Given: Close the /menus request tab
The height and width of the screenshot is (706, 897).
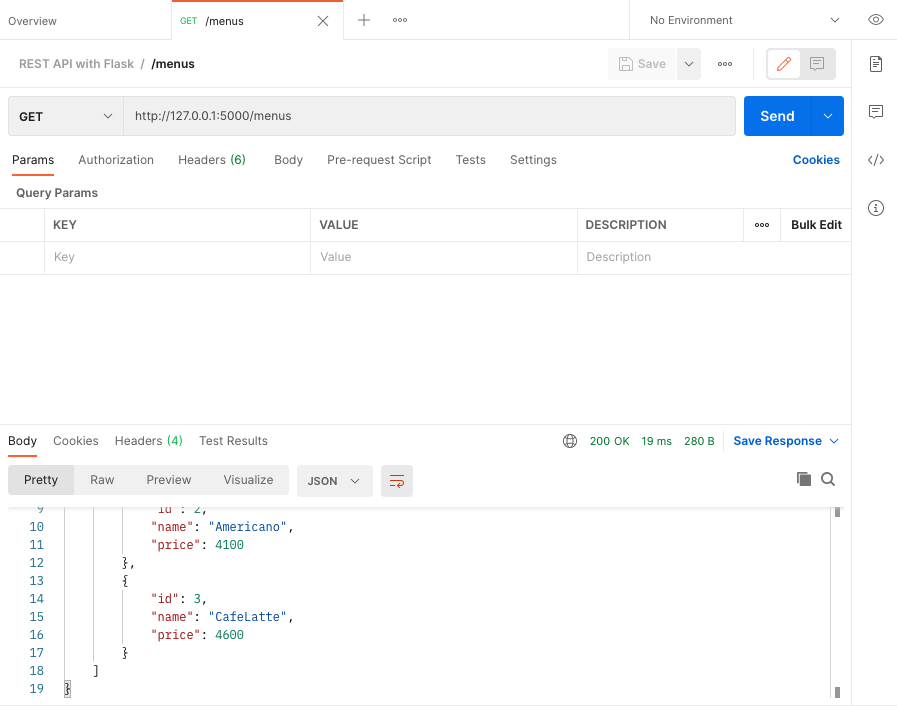Looking at the screenshot, I should point(323,21).
